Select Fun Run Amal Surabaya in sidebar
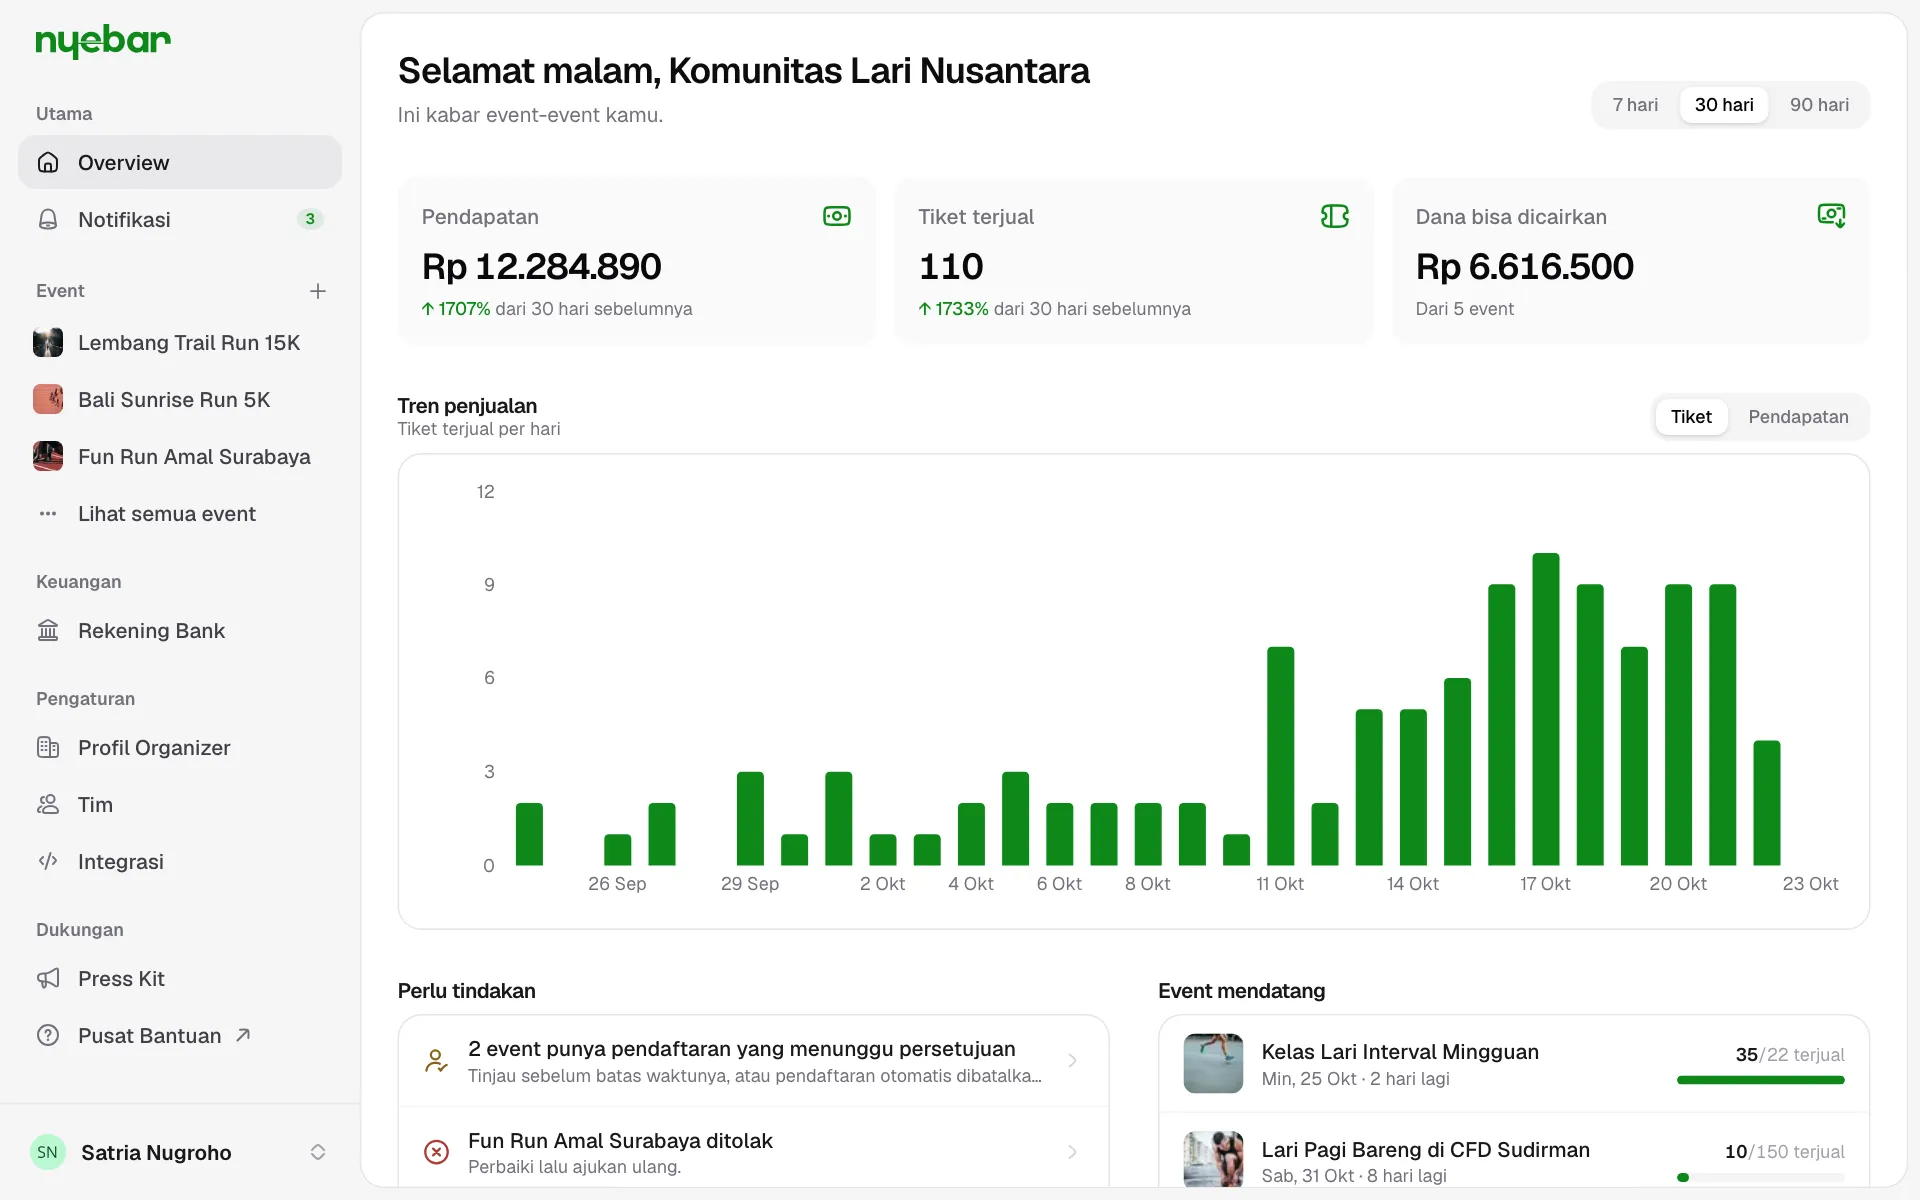Screen dimensions: 1920x1200 click(x=180, y=457)
